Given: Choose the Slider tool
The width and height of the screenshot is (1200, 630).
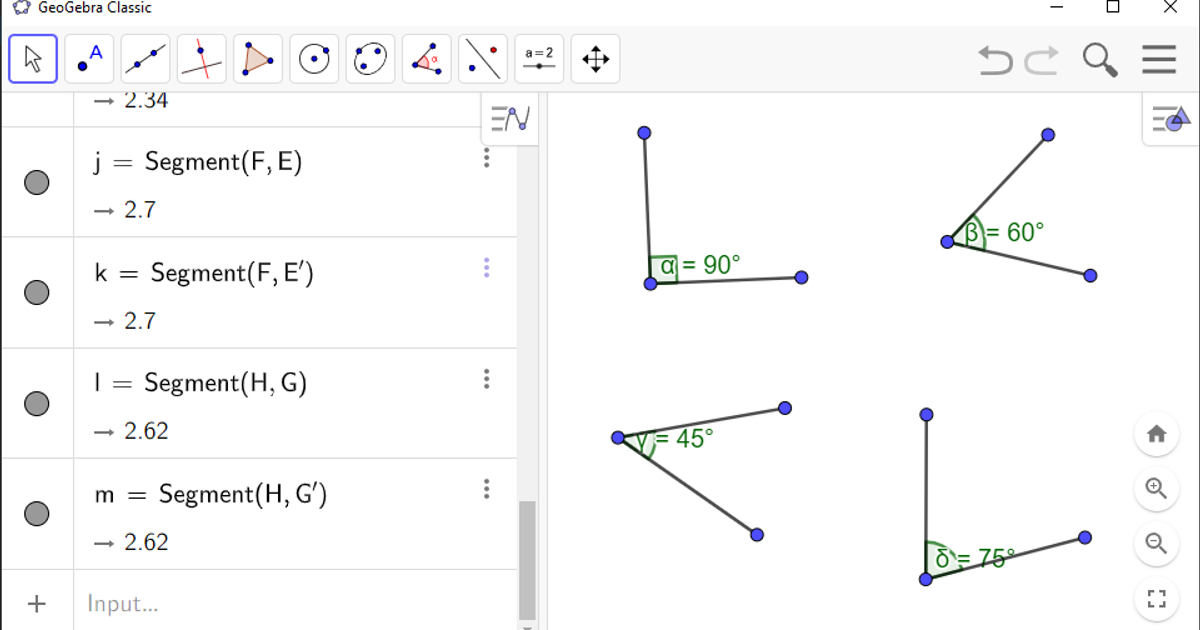Looking at the screenshot, I should [539, 59].
